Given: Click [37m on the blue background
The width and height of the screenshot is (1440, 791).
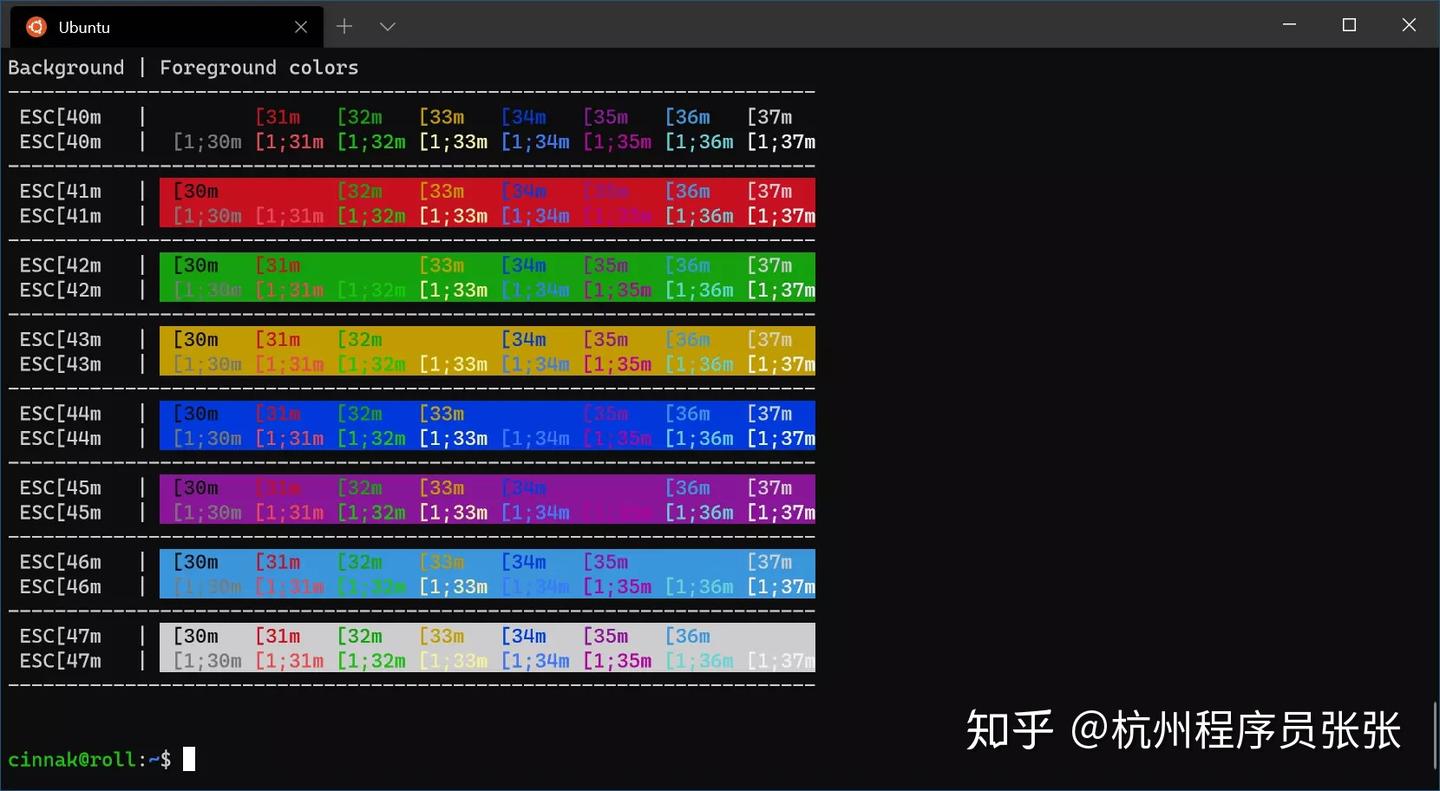Looking at the screenshot, I should [x=770, y=413].
